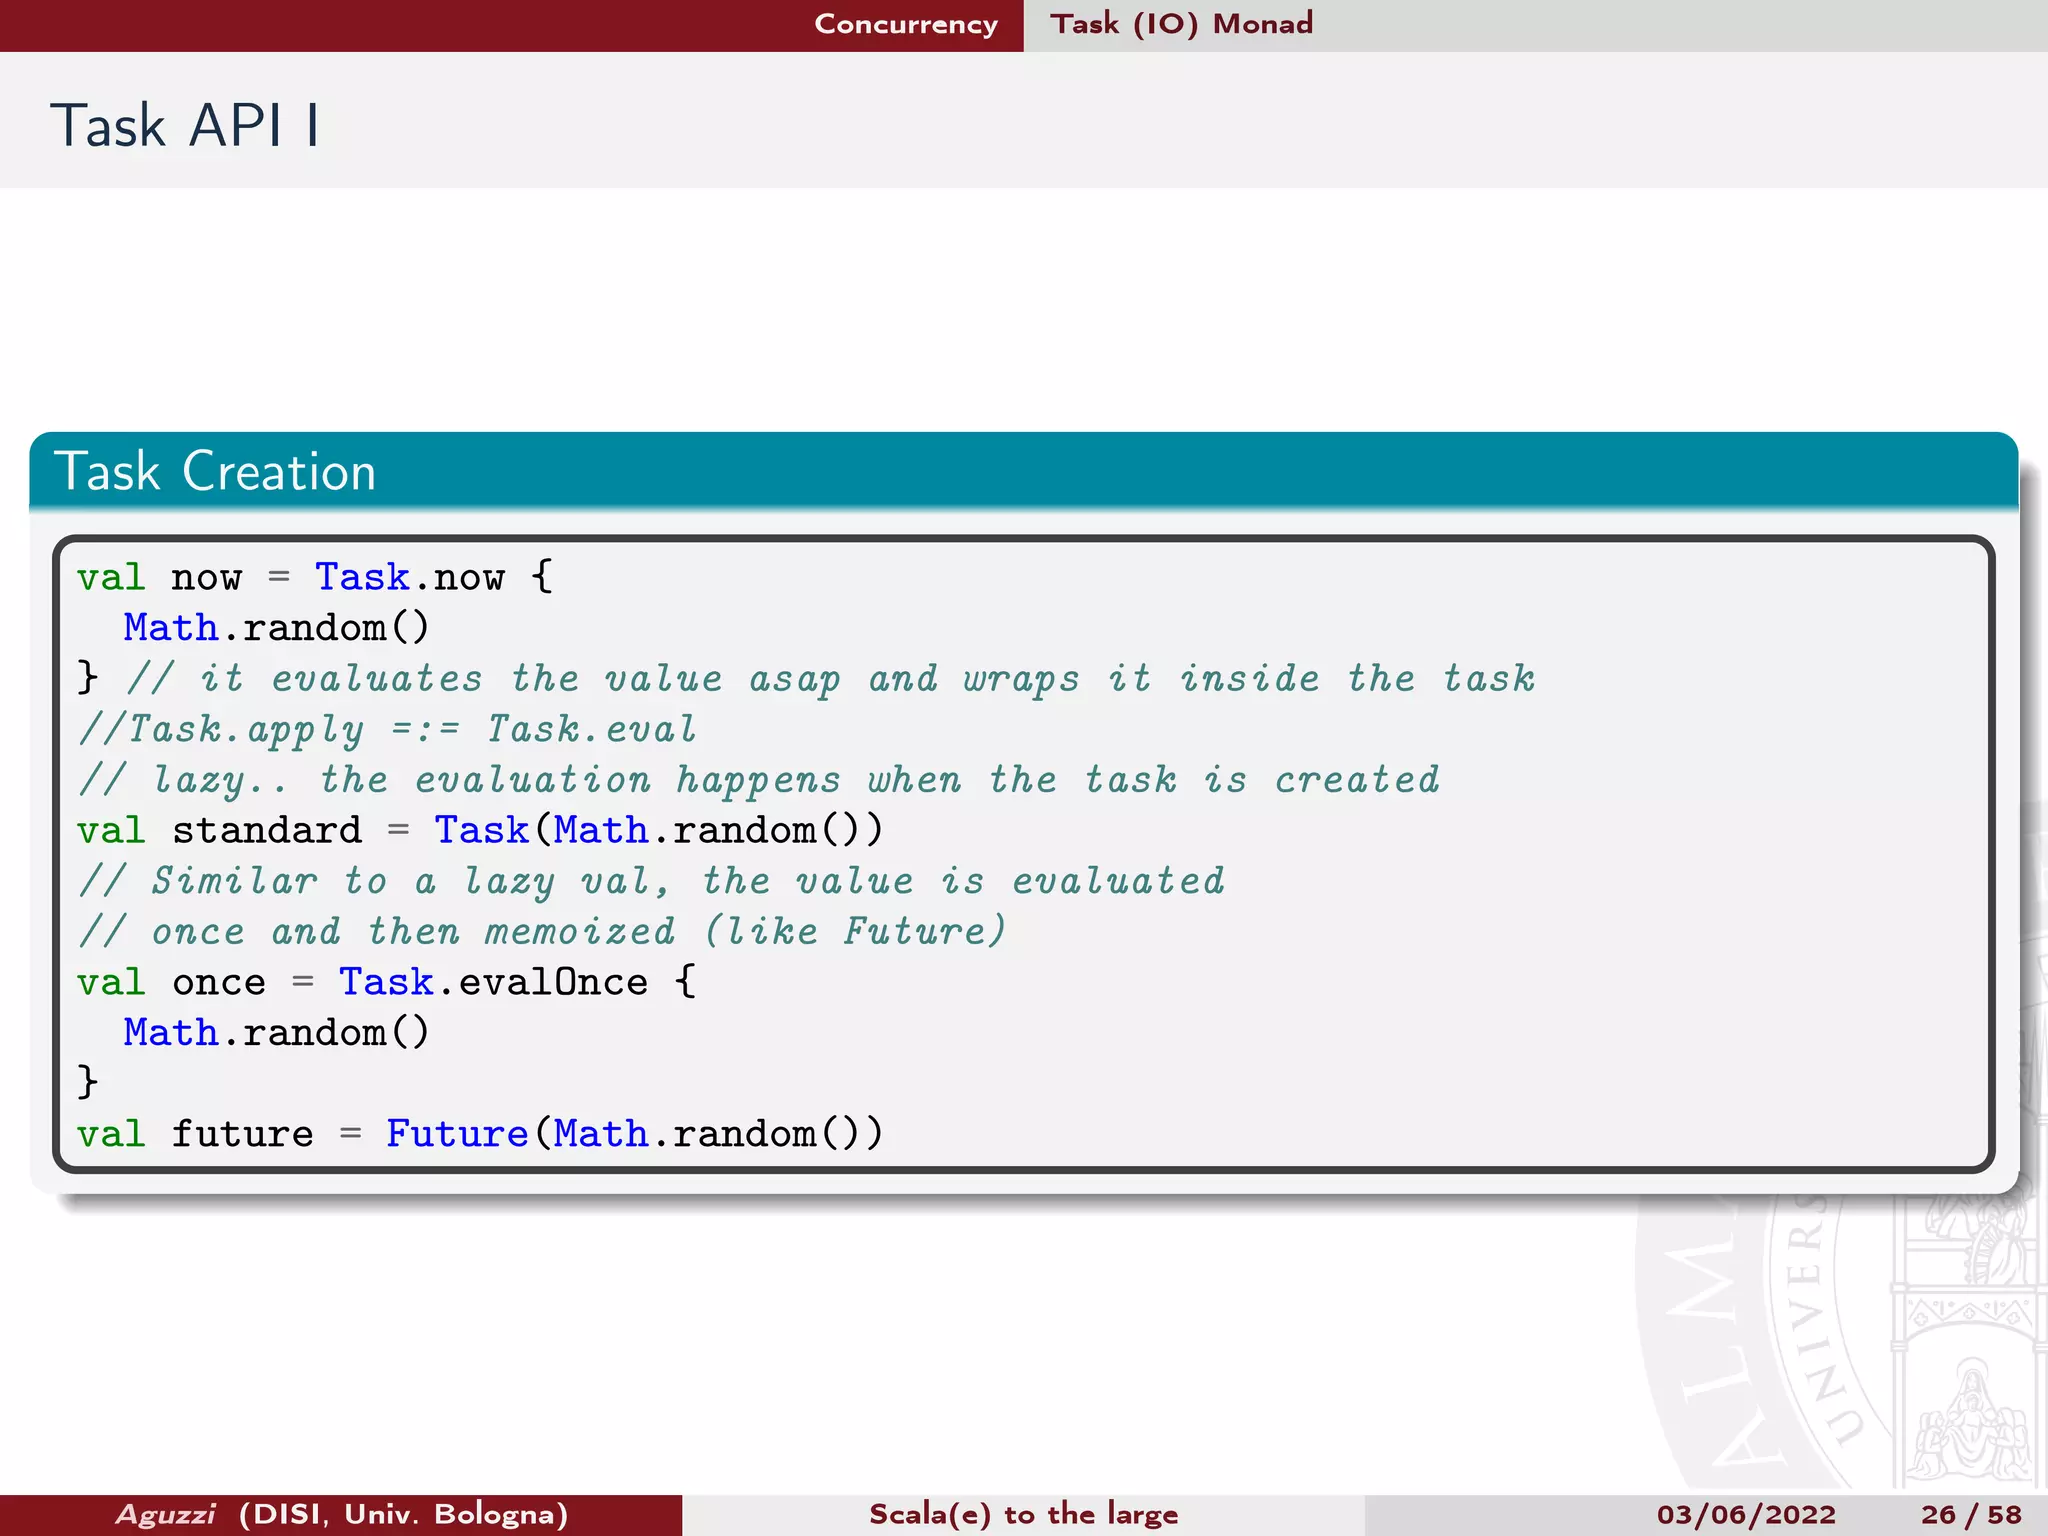
Task: Click the 'Scala(e) to the large' footer title
Action: point(1023,1514)
